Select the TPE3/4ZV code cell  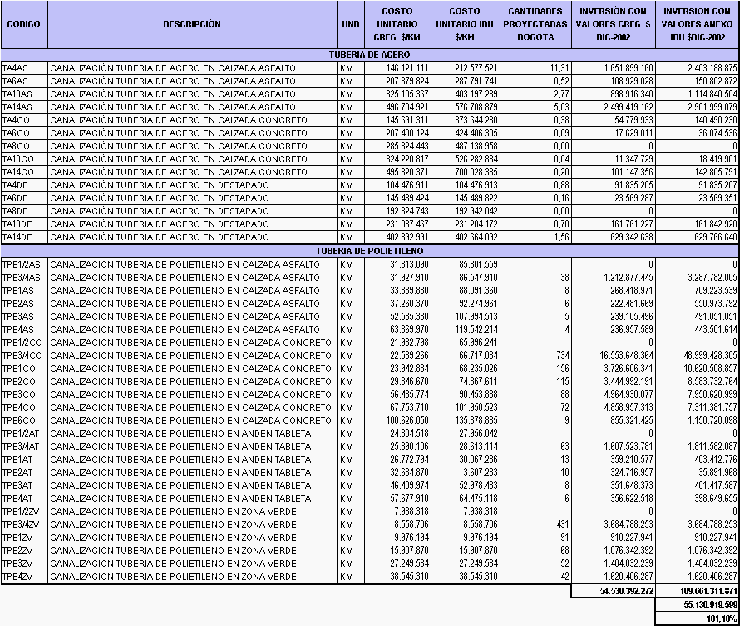pyautogui.click(x=23, y=523)
